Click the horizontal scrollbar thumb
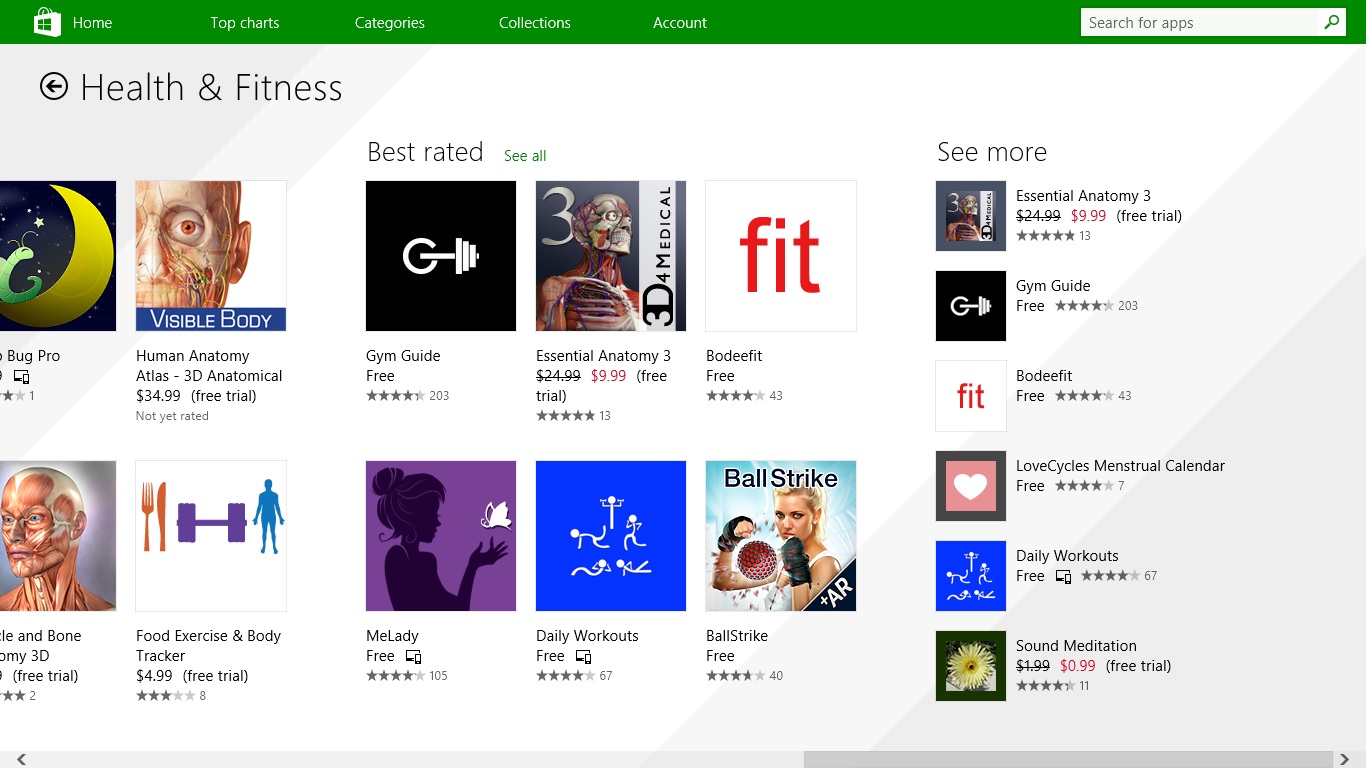Viewport: 1366px width, 768px height. pos(1068,759)
